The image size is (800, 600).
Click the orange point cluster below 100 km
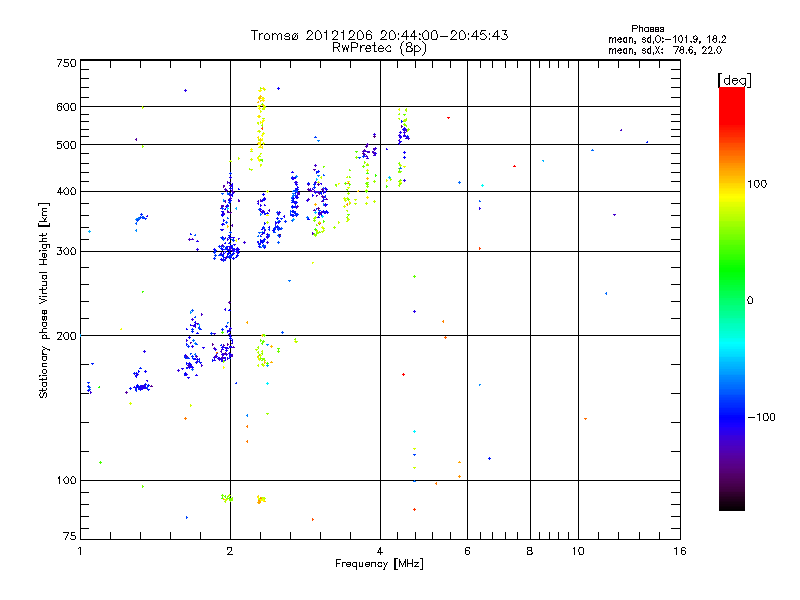pyautogui.click(x=261, y=499)
